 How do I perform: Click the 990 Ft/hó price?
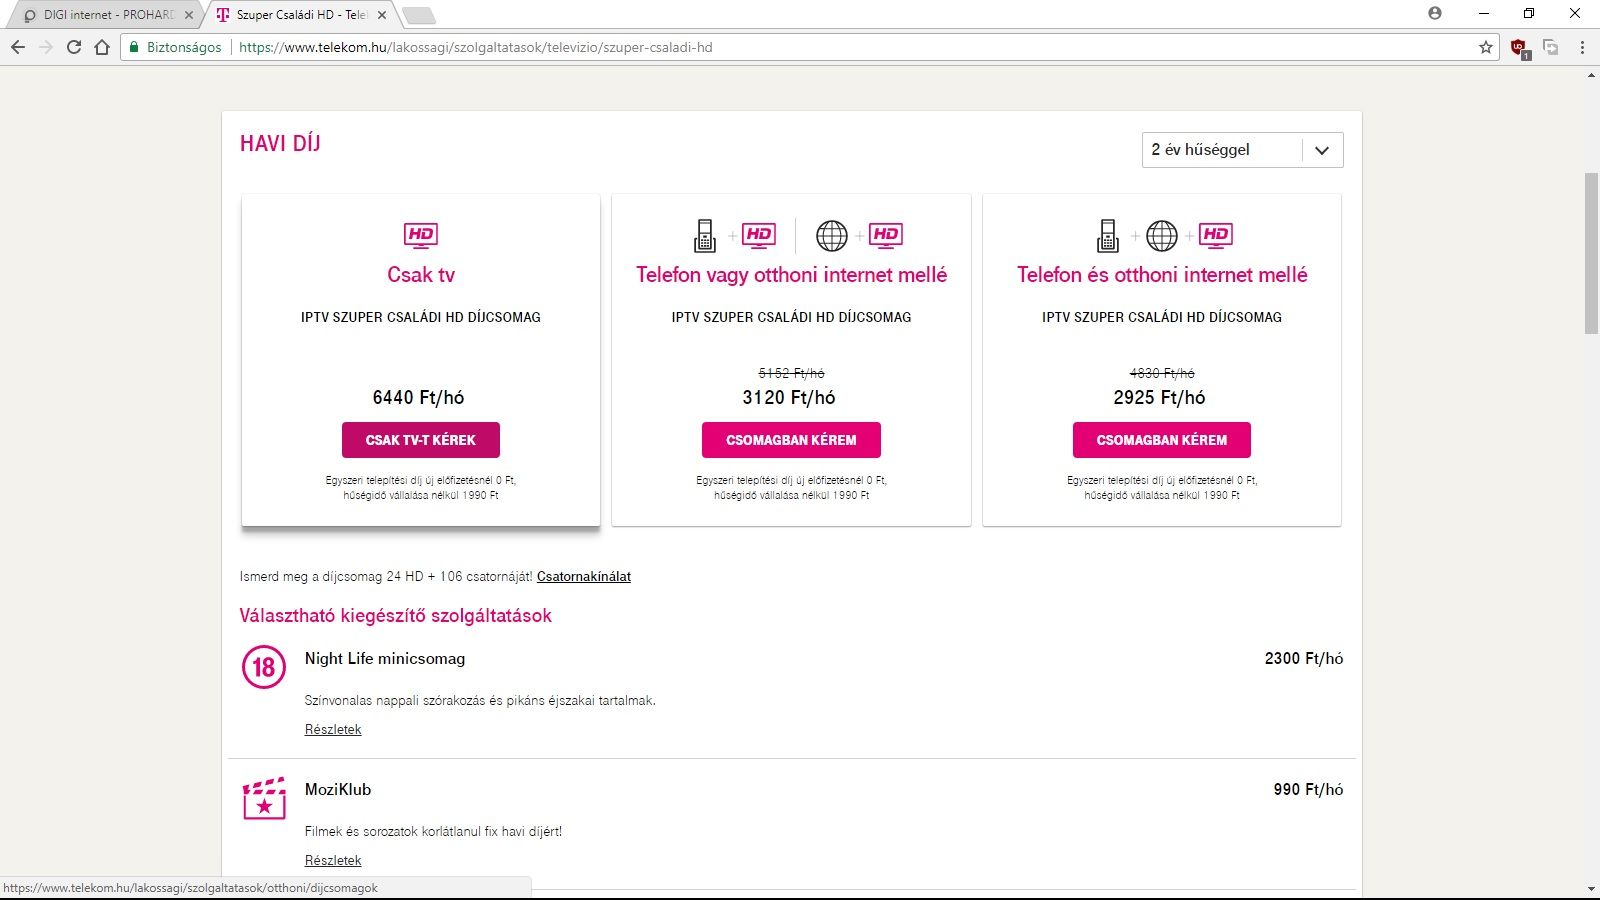1308,790
